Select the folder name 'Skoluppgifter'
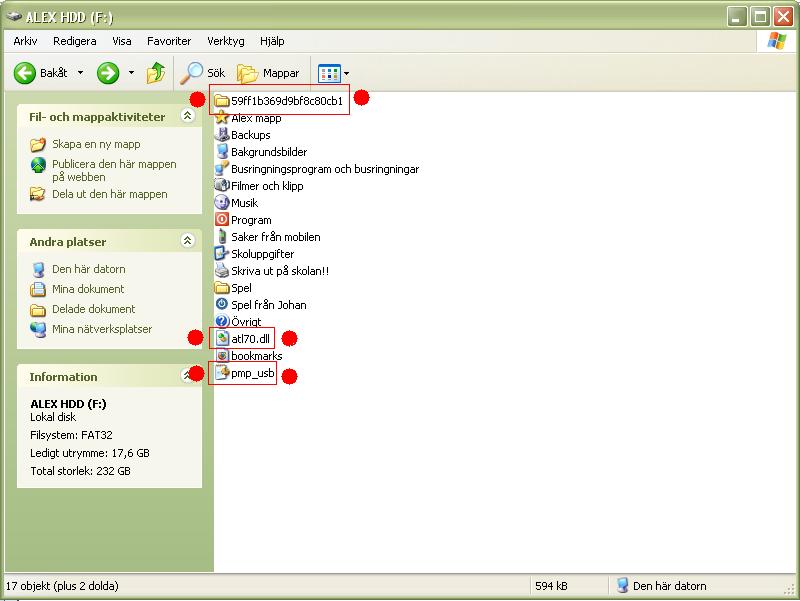Screen dimensions: 800x601 [x=263, y=254]
